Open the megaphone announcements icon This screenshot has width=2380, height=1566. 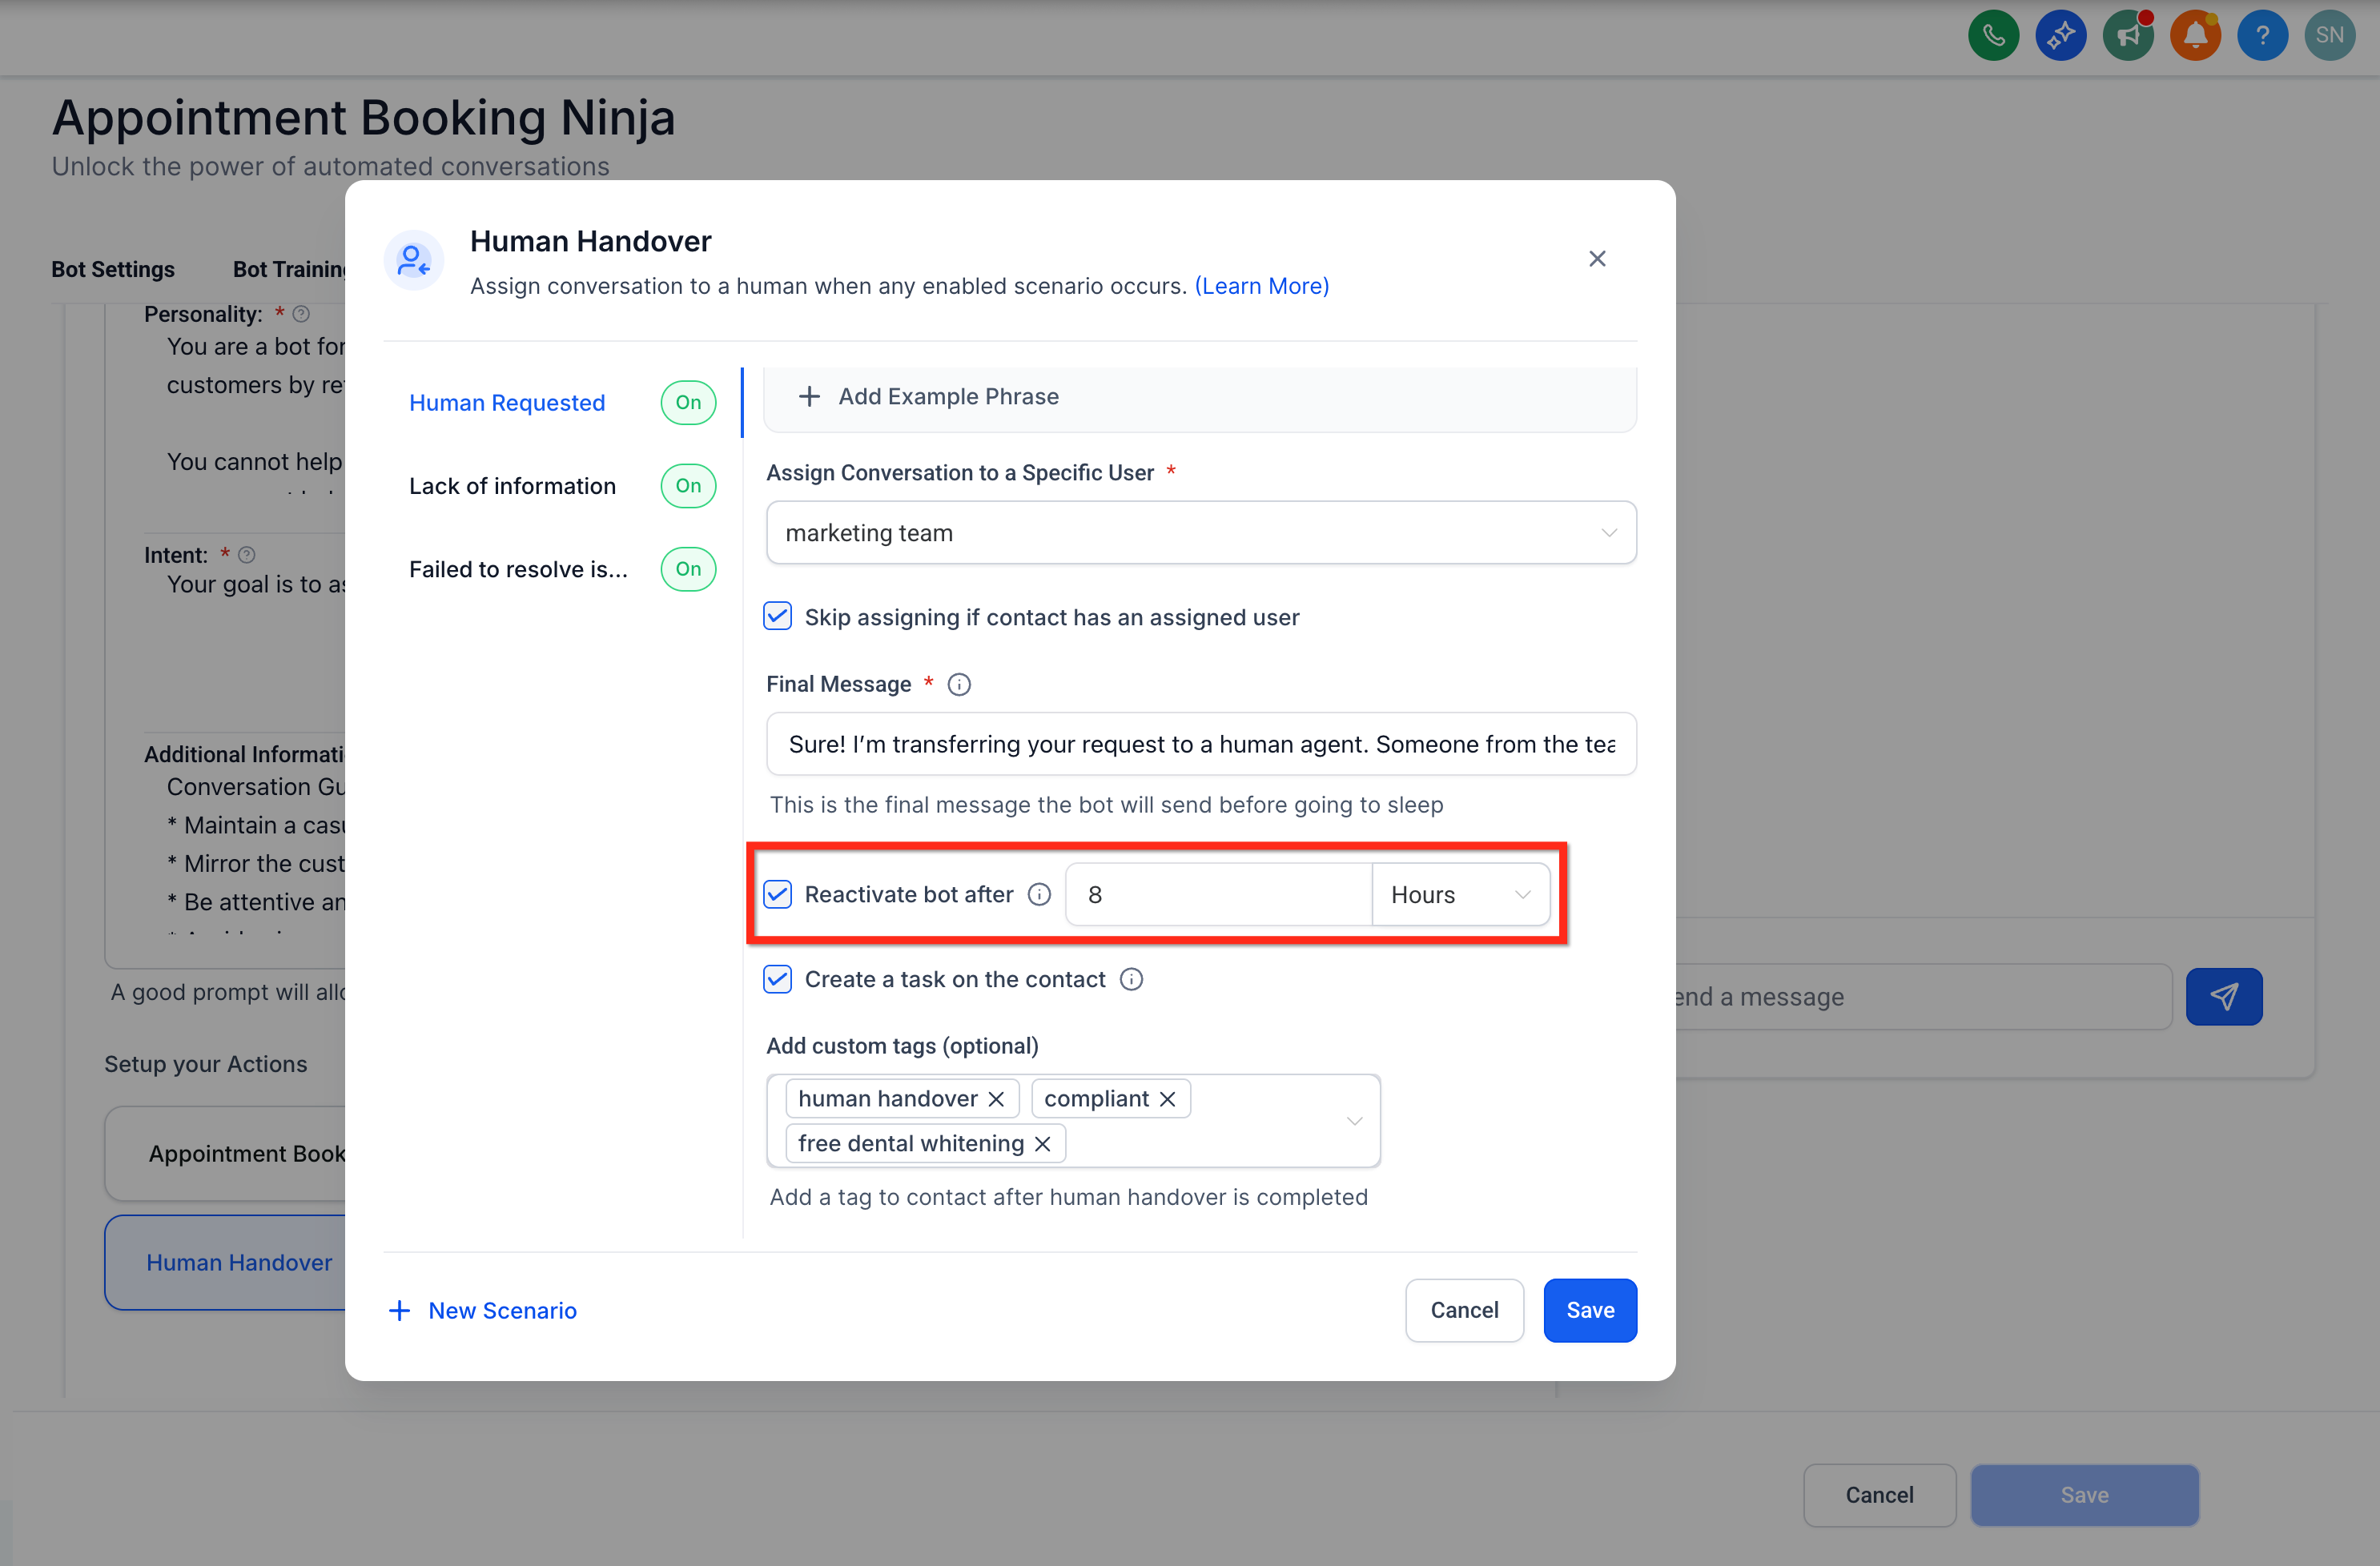coord(2128,36)
